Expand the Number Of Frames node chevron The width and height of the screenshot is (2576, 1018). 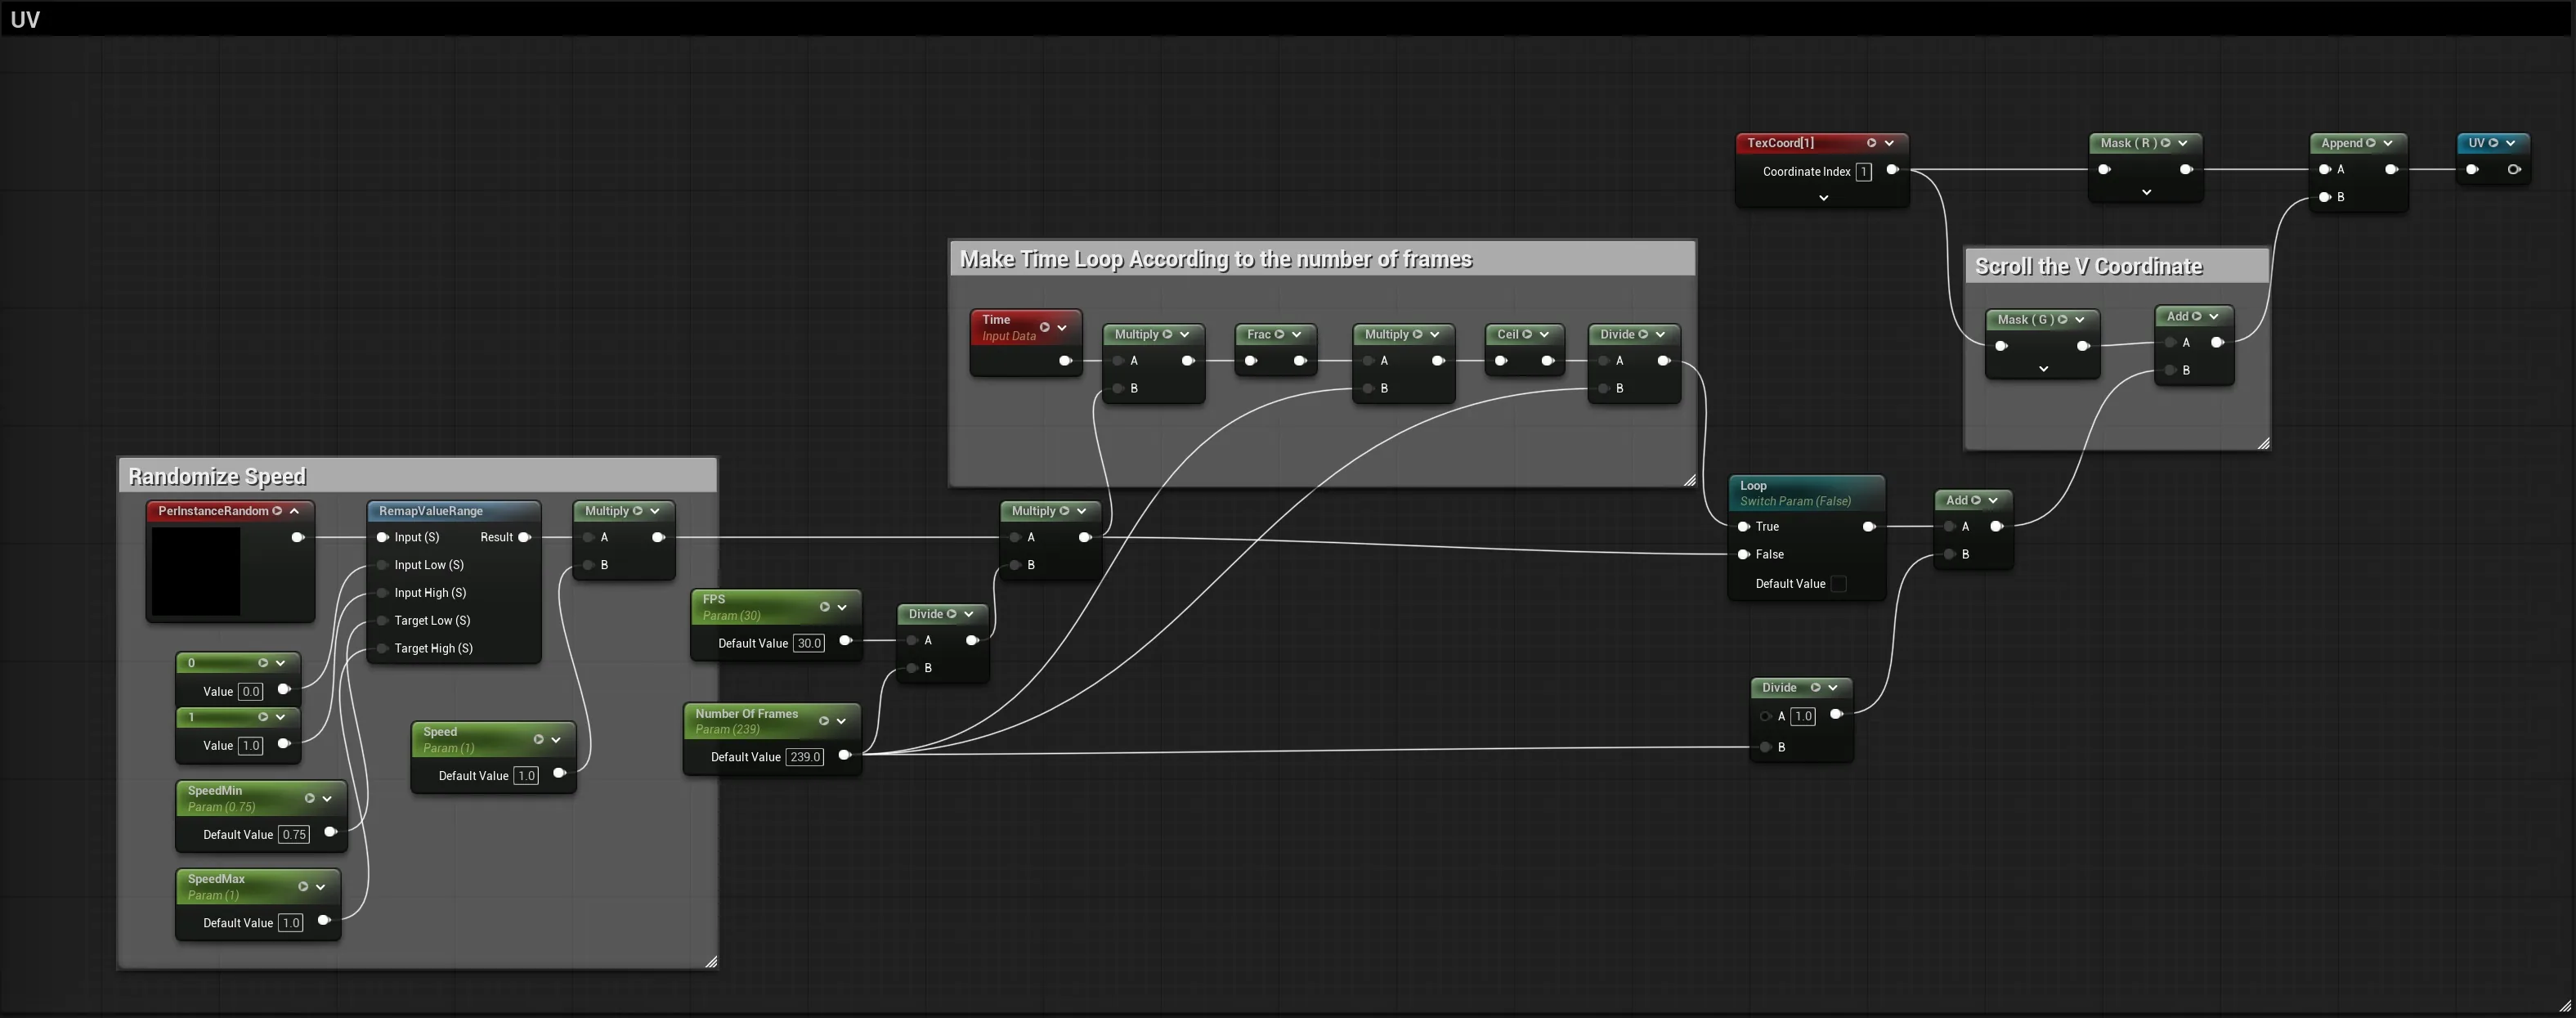[841, 721]
